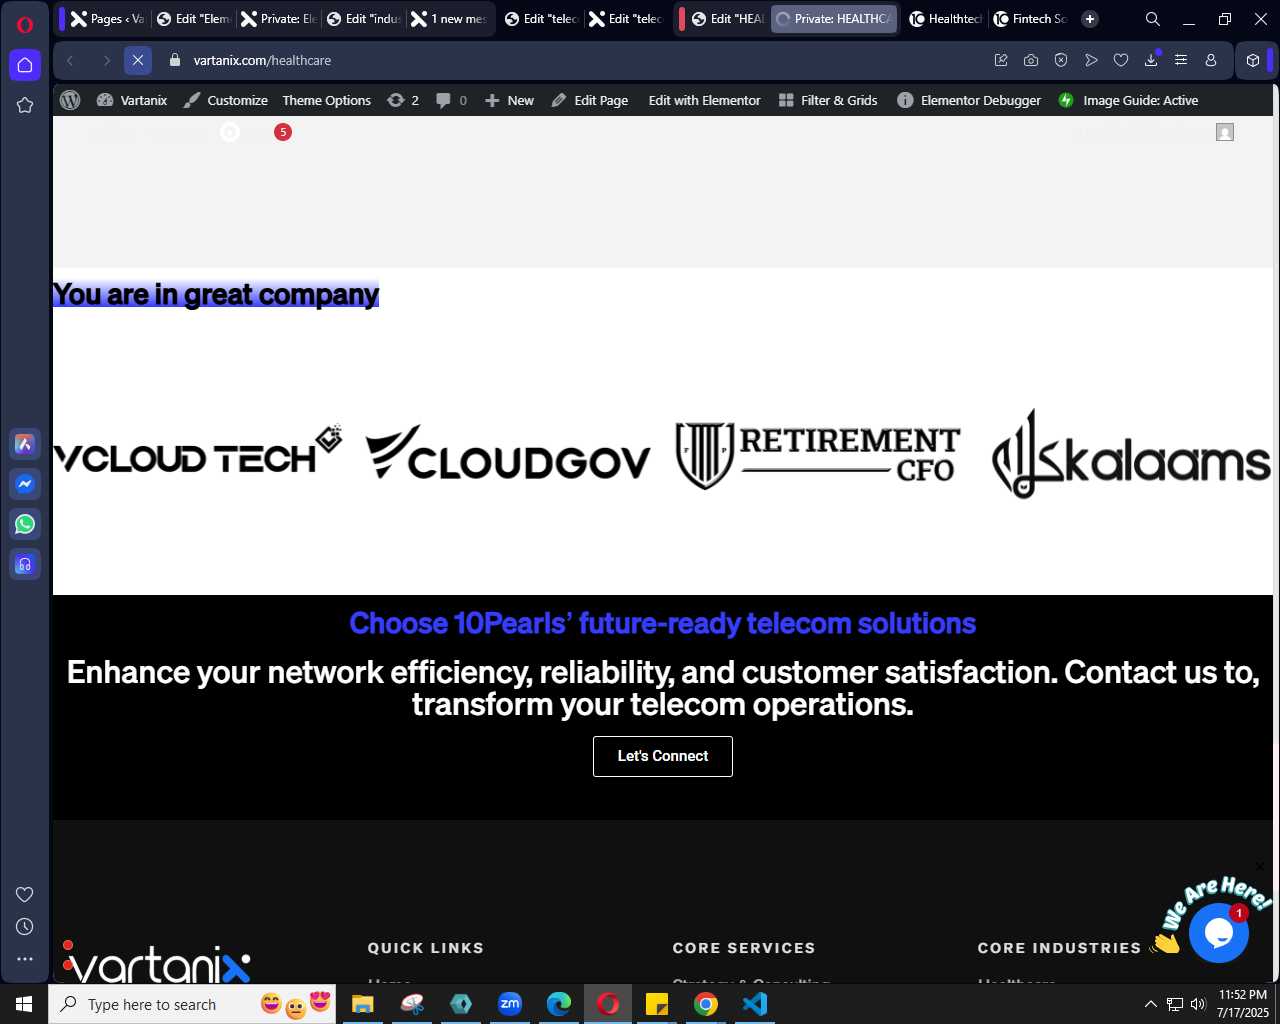Go forward to the next page
Viewport: 1280px width, 1024px height.
pyautogui.click(x=105, y=60)
